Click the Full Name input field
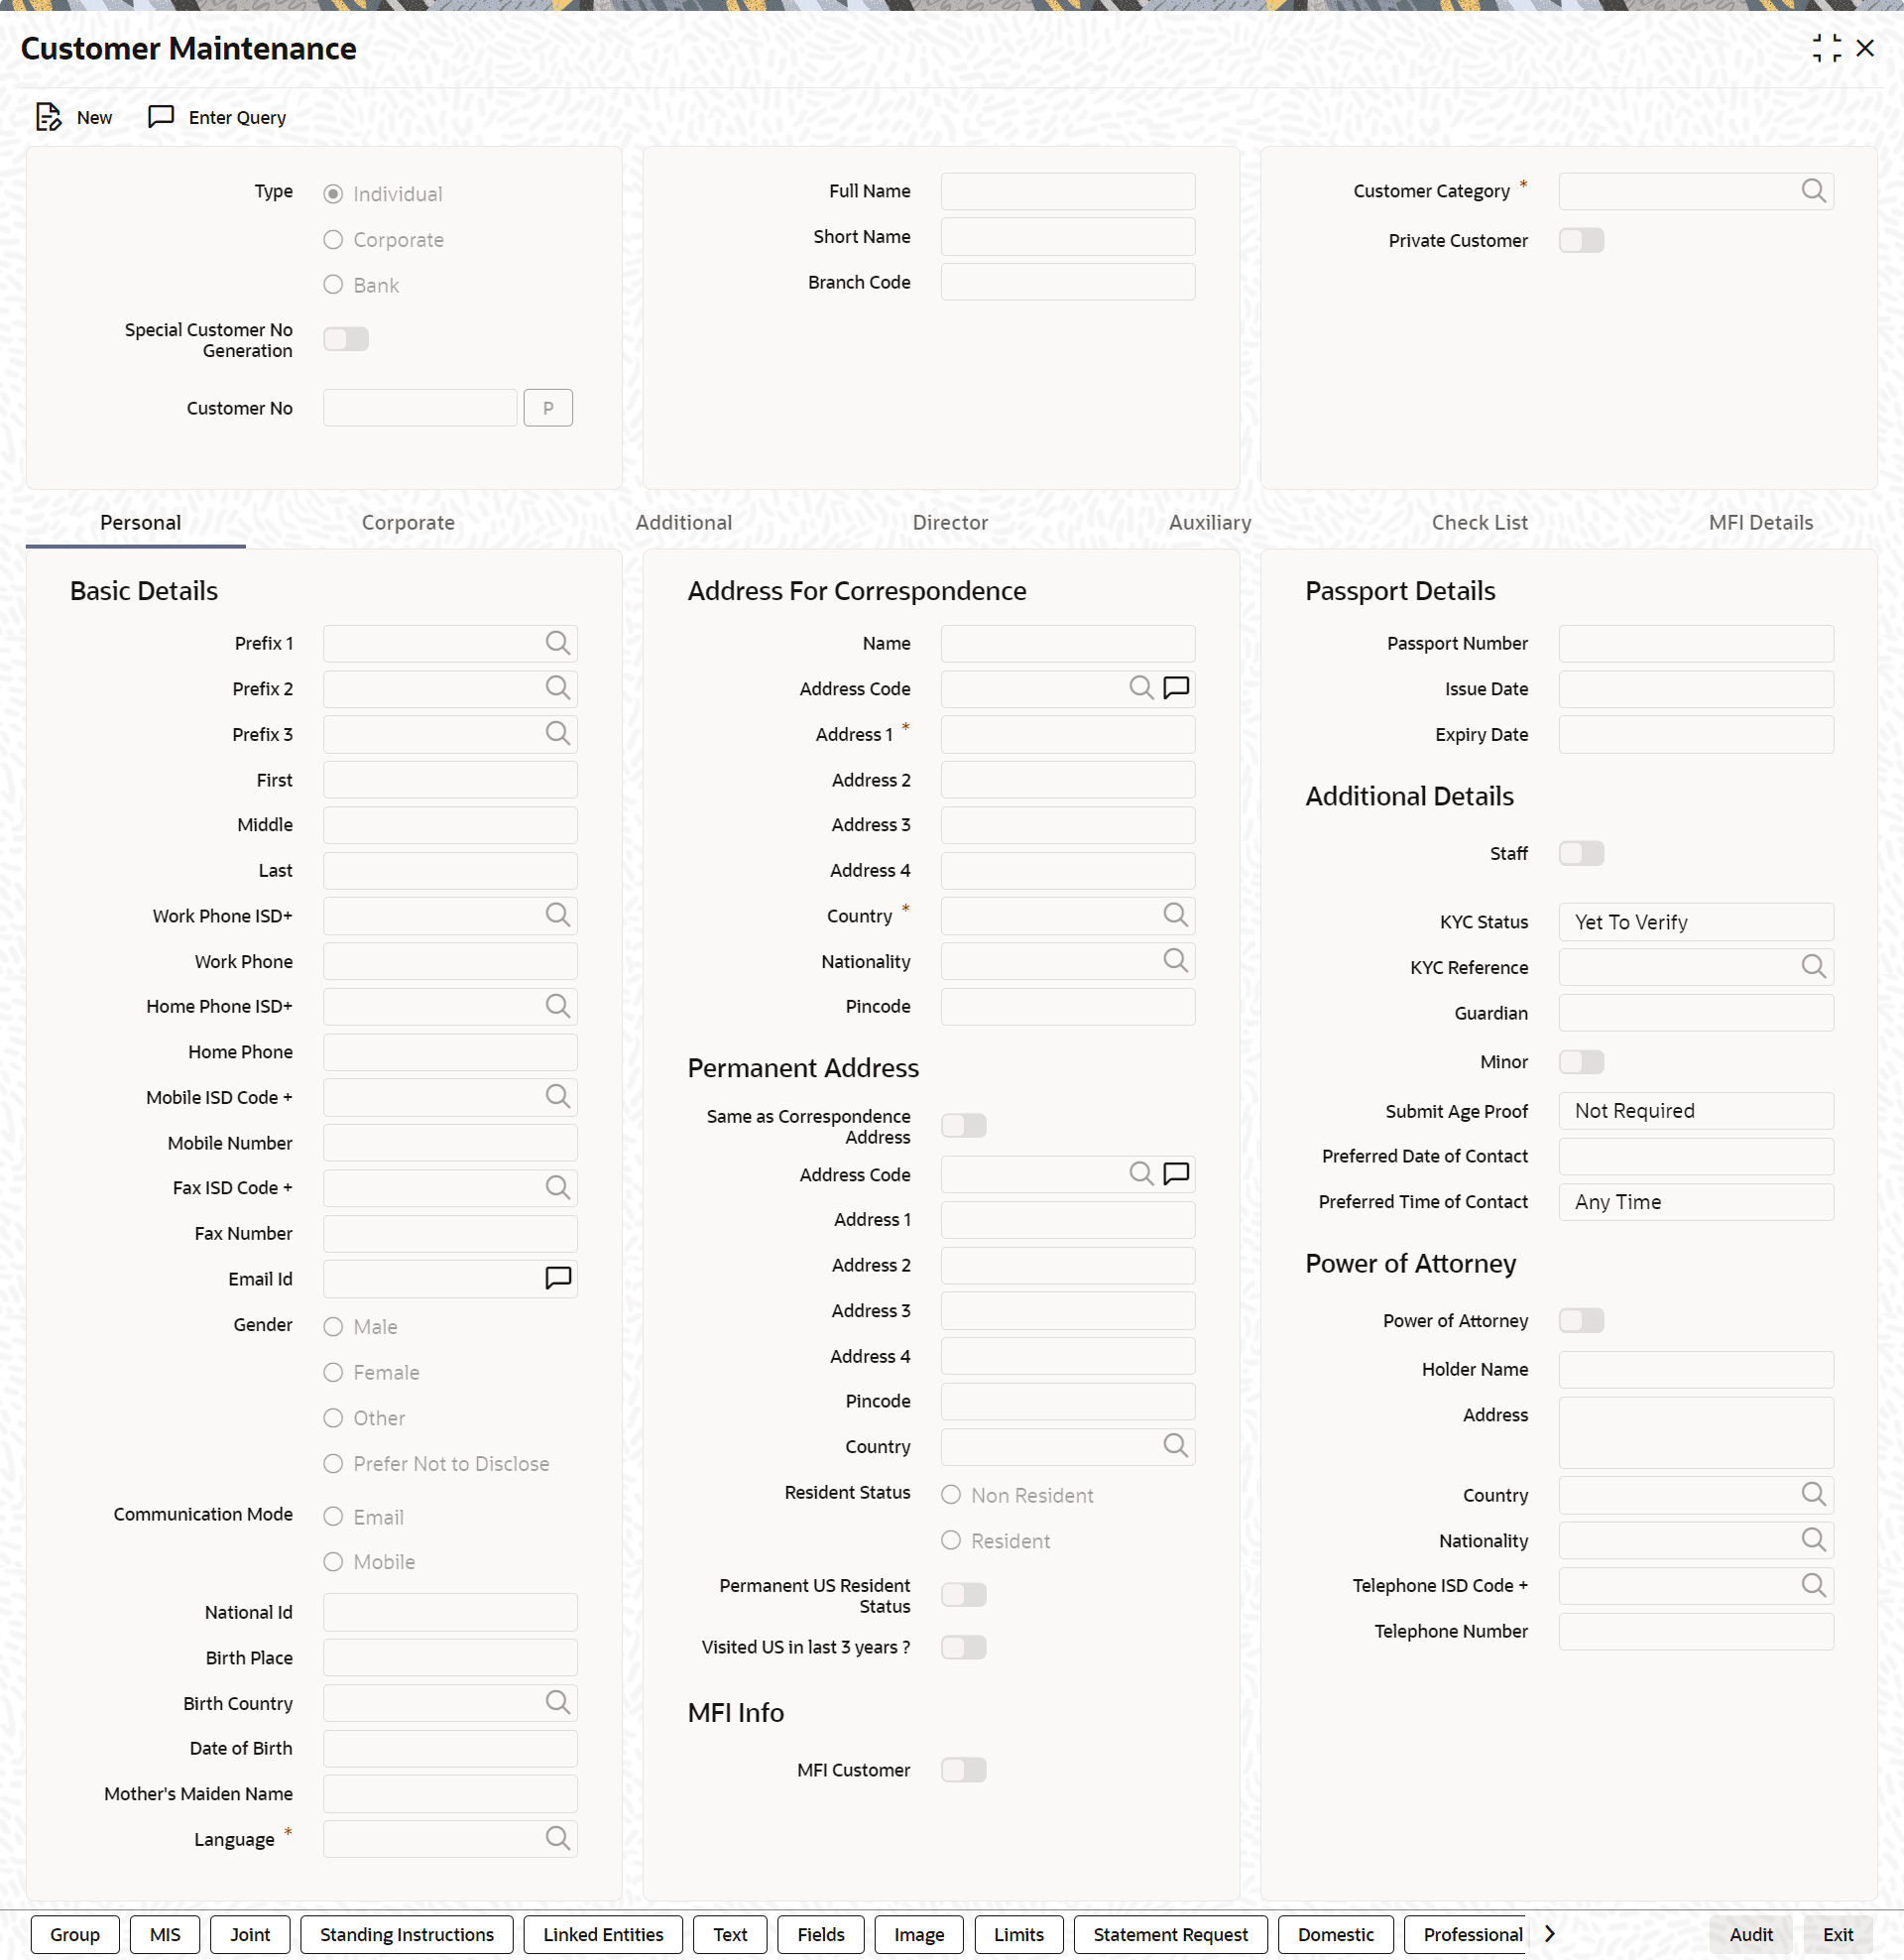The image size is (1904, 1960). (1068, 191)
